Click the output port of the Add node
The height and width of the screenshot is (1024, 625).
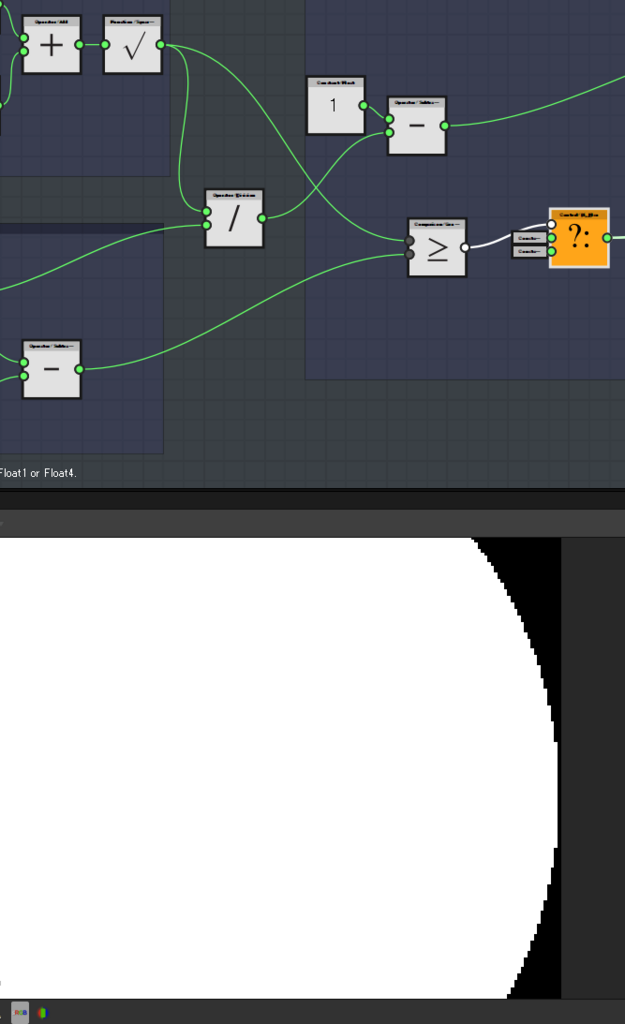click(79, 45)
